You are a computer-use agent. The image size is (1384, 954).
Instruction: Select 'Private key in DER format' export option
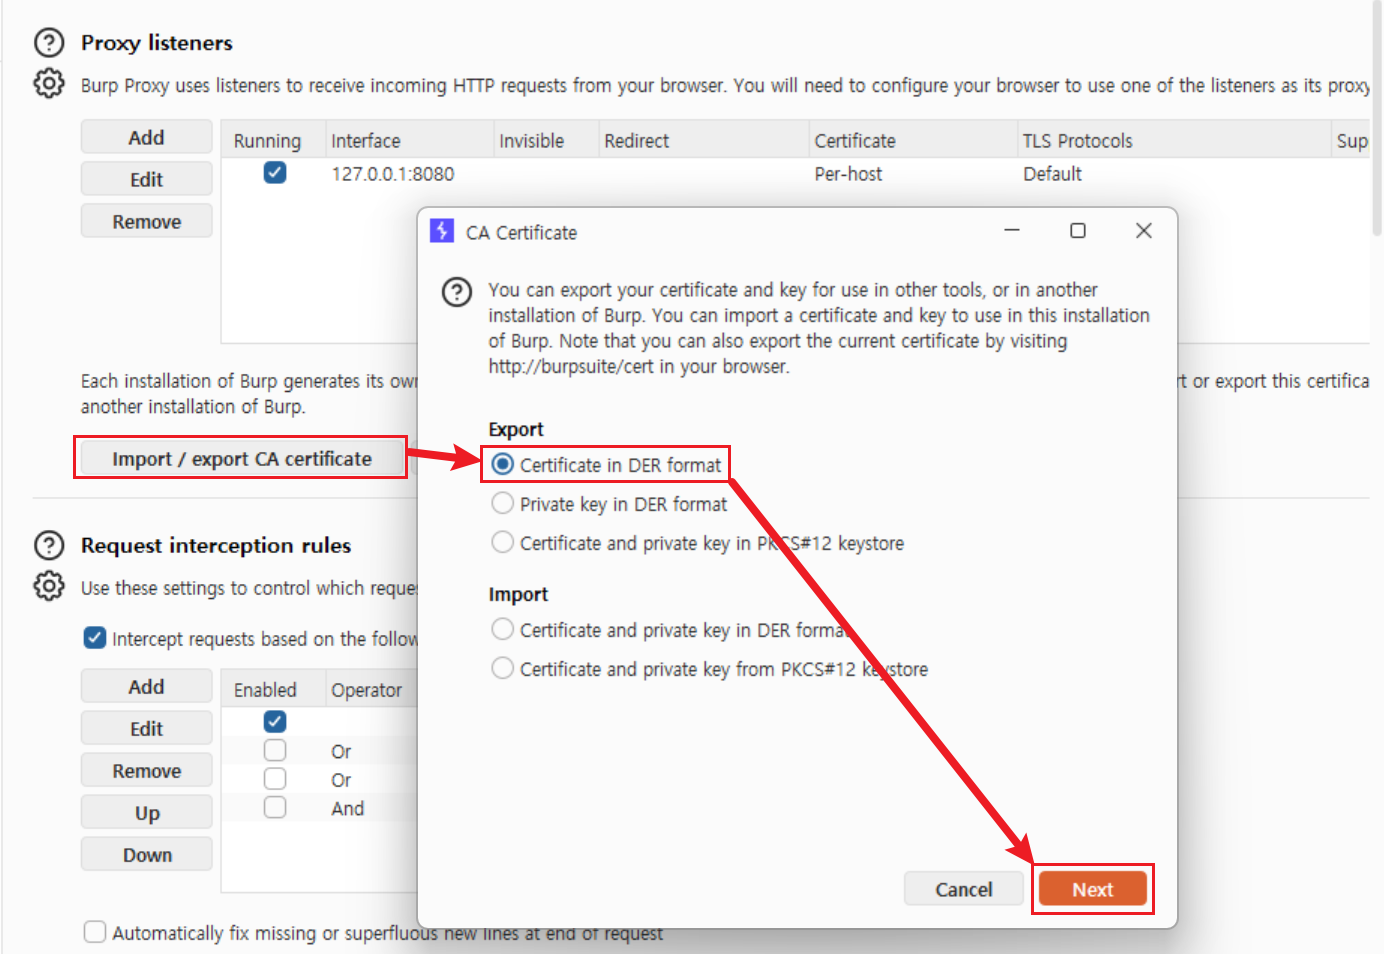pyautogui.click(x=503, y=503)
